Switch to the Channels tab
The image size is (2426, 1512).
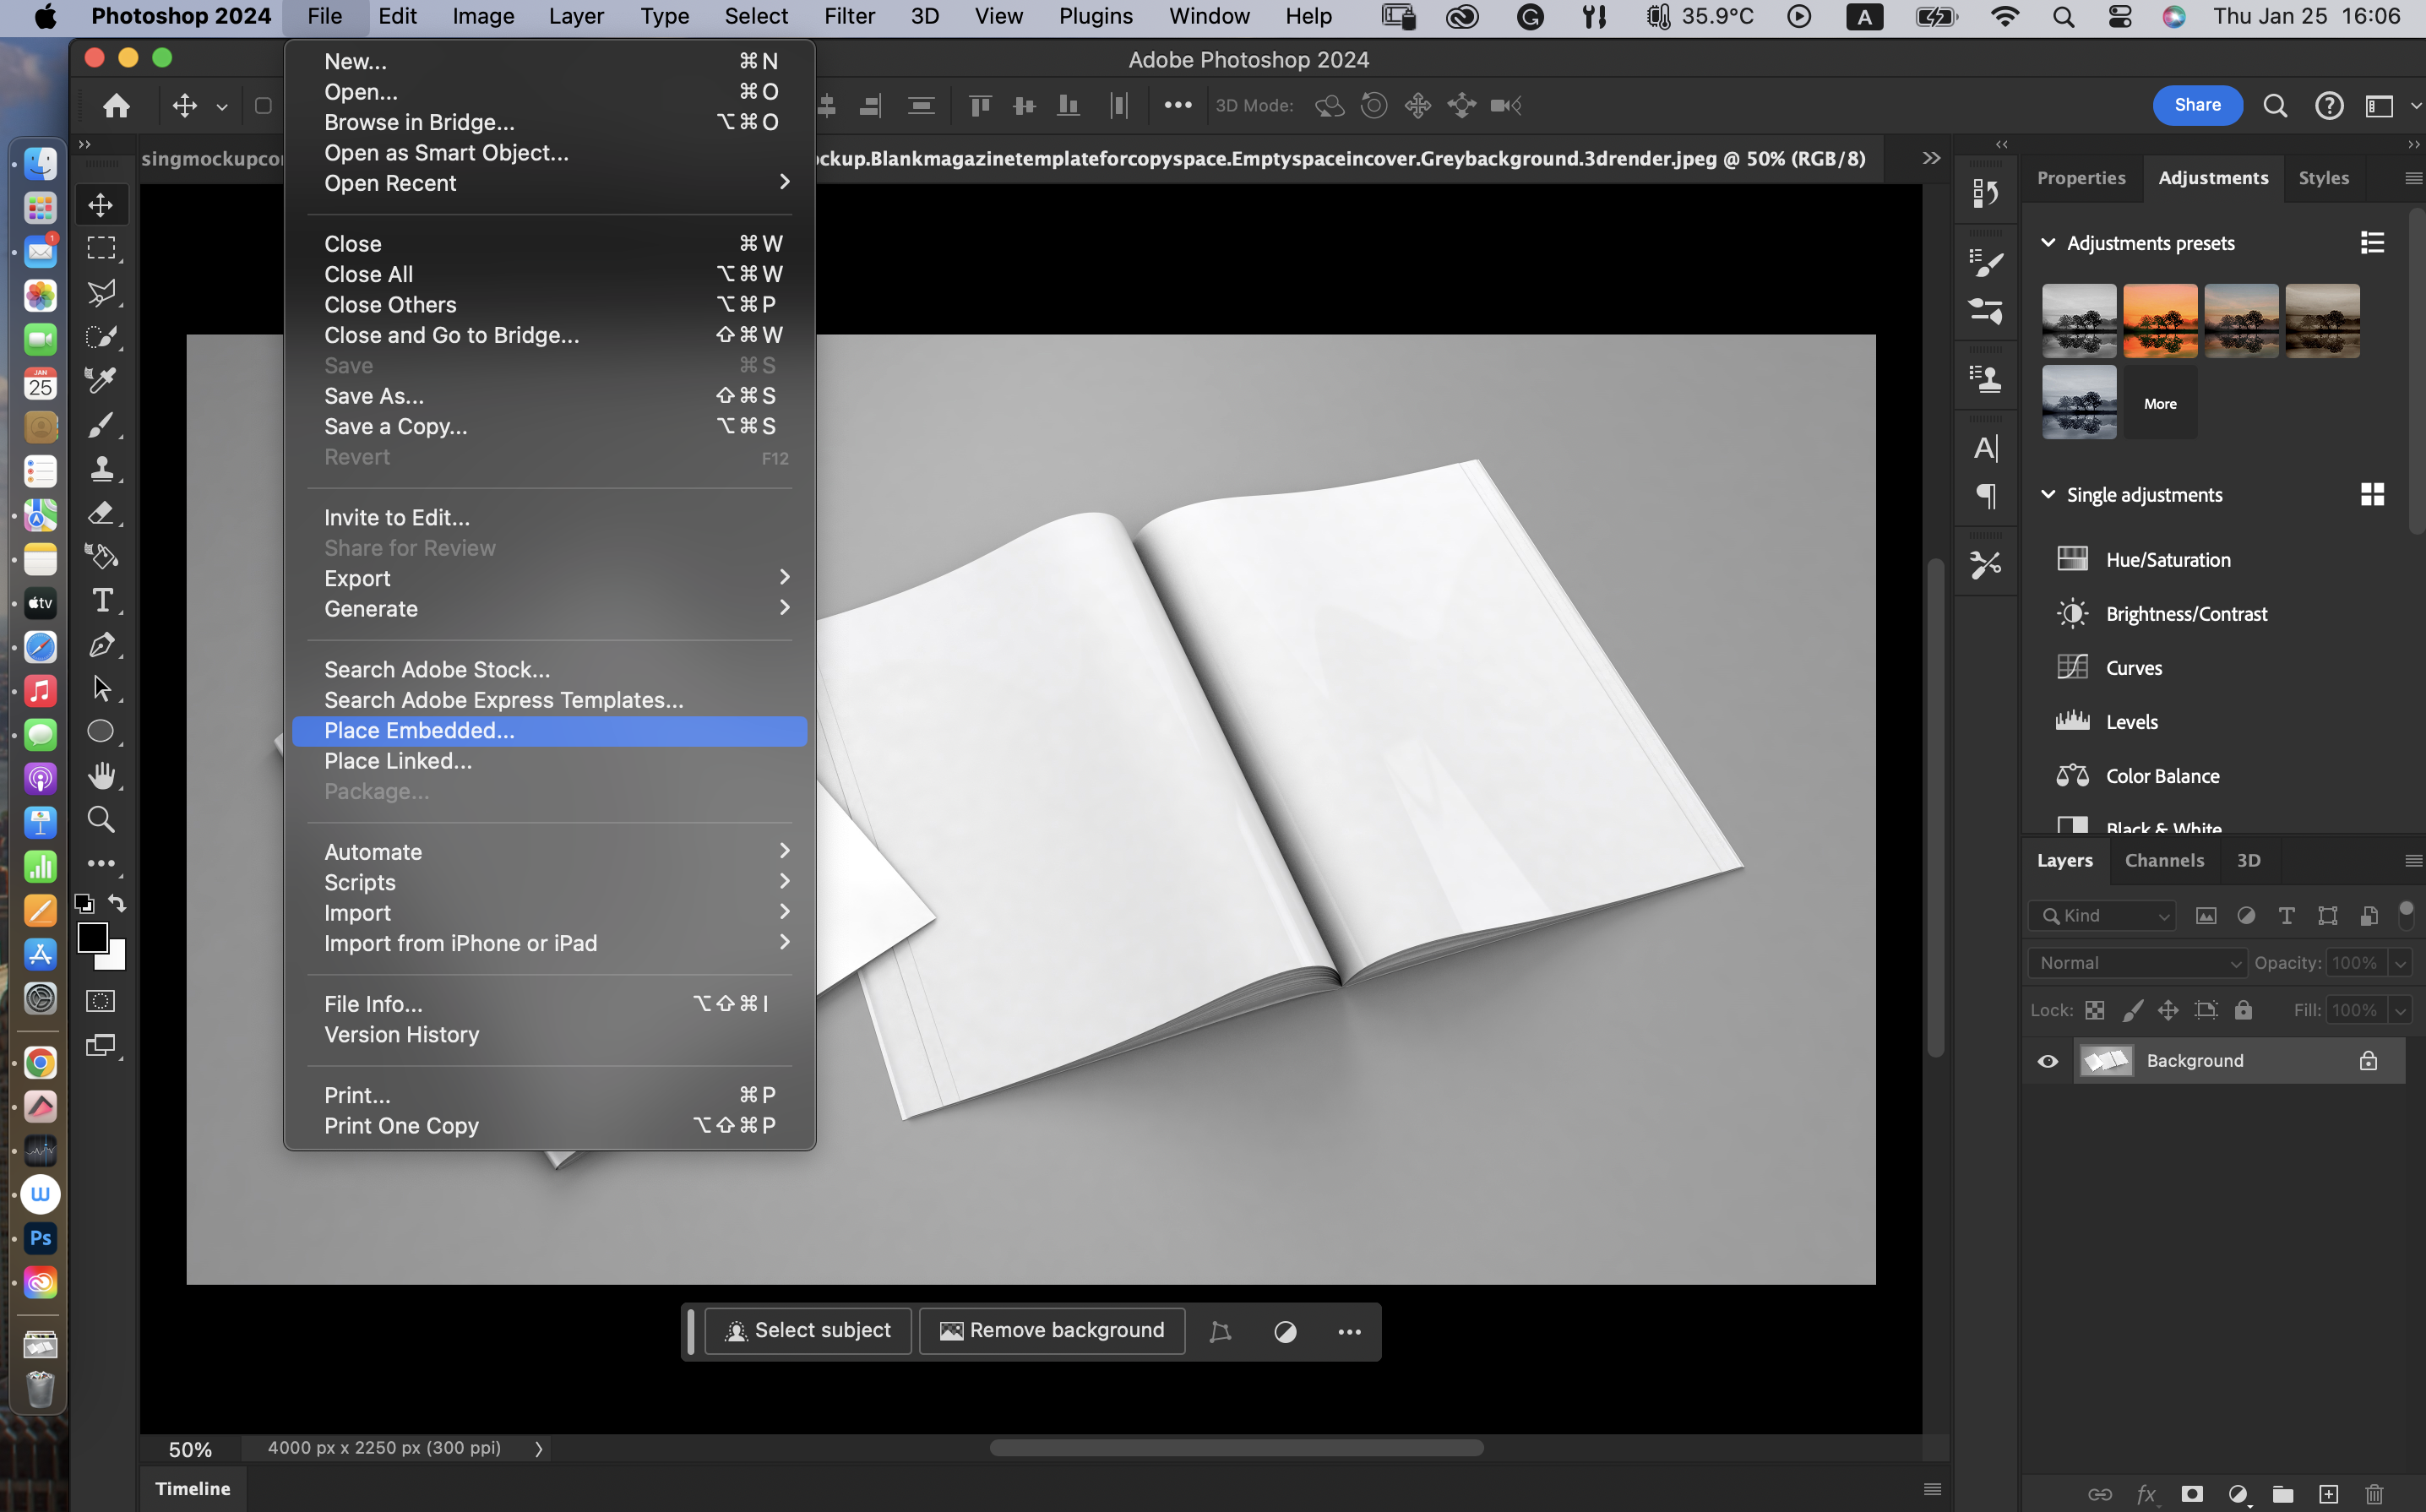coord(2163,860)
